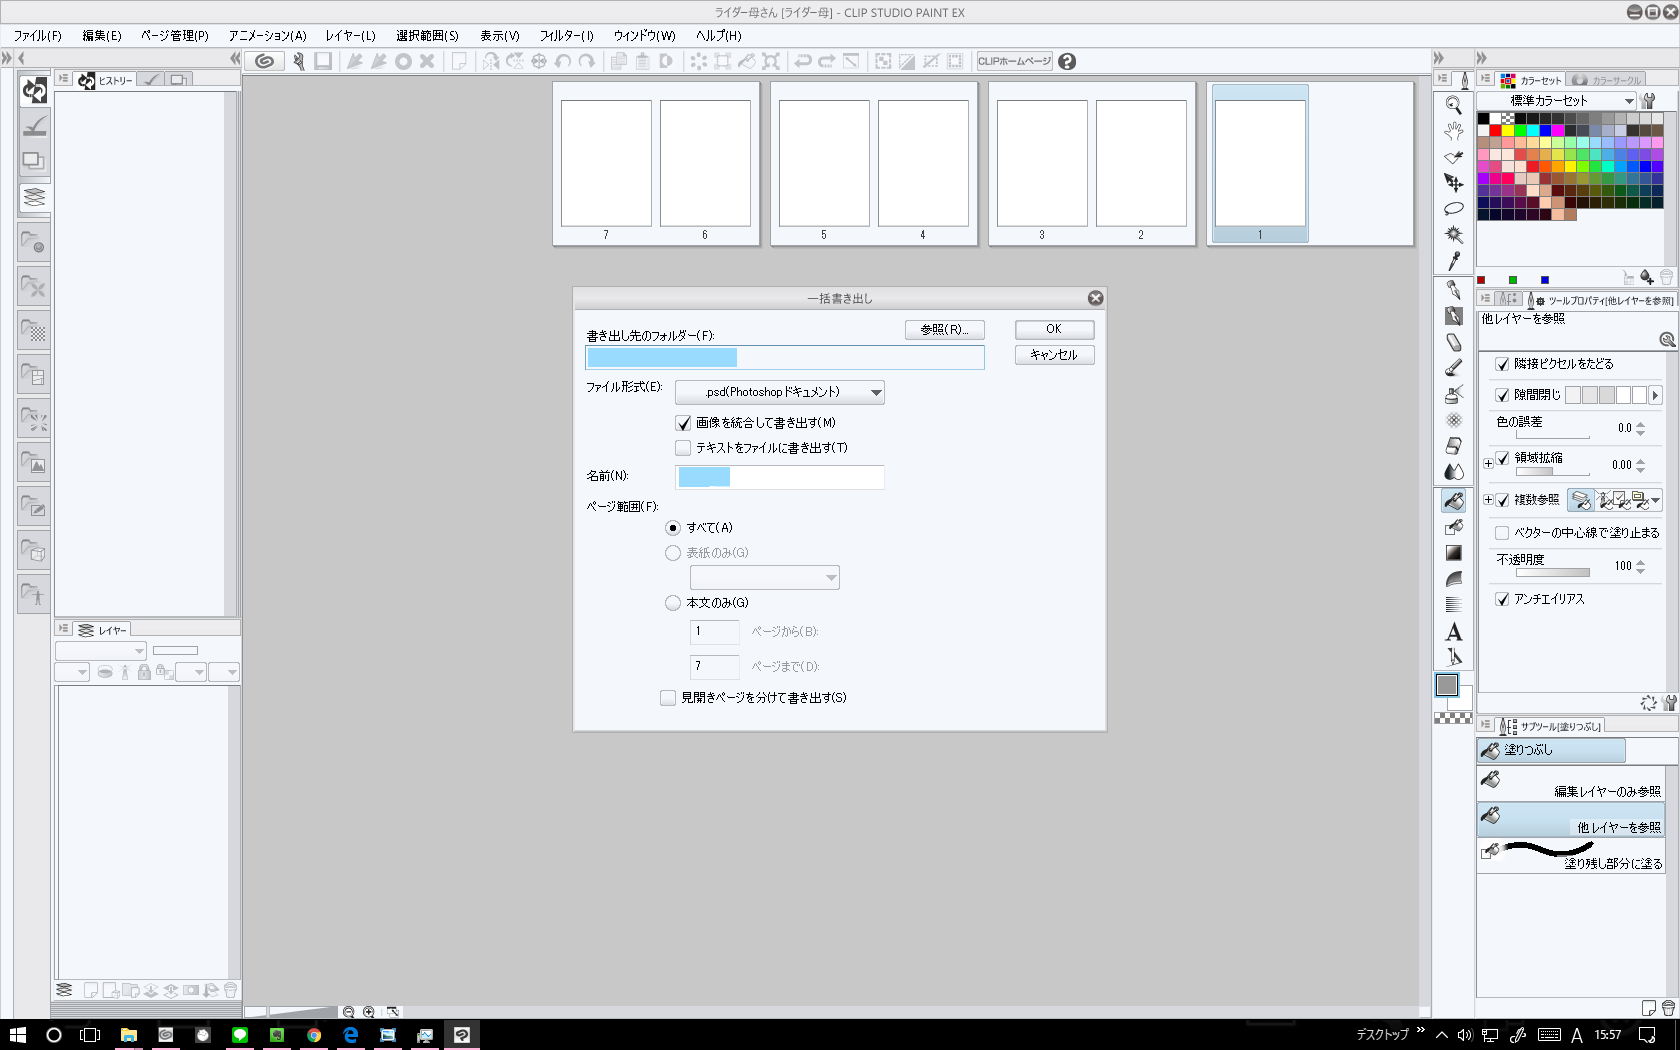Select 編集レイヤーのみ参照 sub tool
The height and width of the screenshot is (1050, 1680).
1570,782
